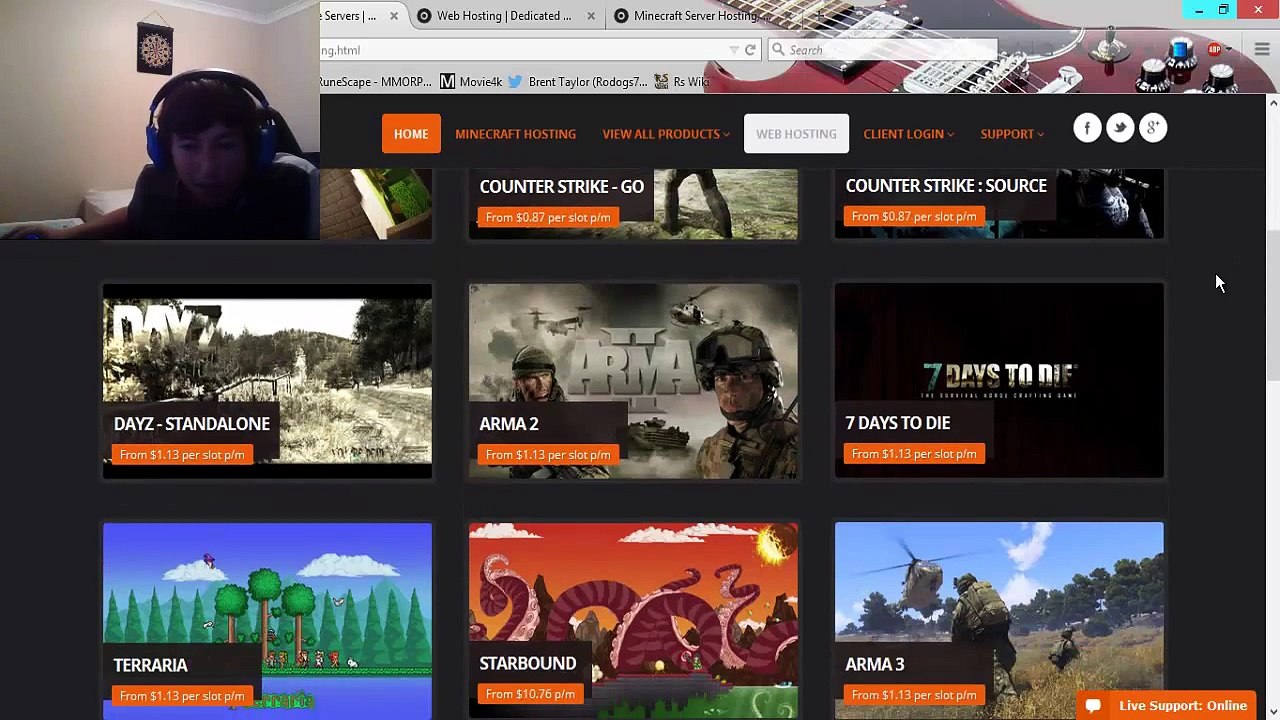This screenshot has width=1280, height=720.
Task: Click the page vertical scrollbar thumb
Action: (1273, 305)
